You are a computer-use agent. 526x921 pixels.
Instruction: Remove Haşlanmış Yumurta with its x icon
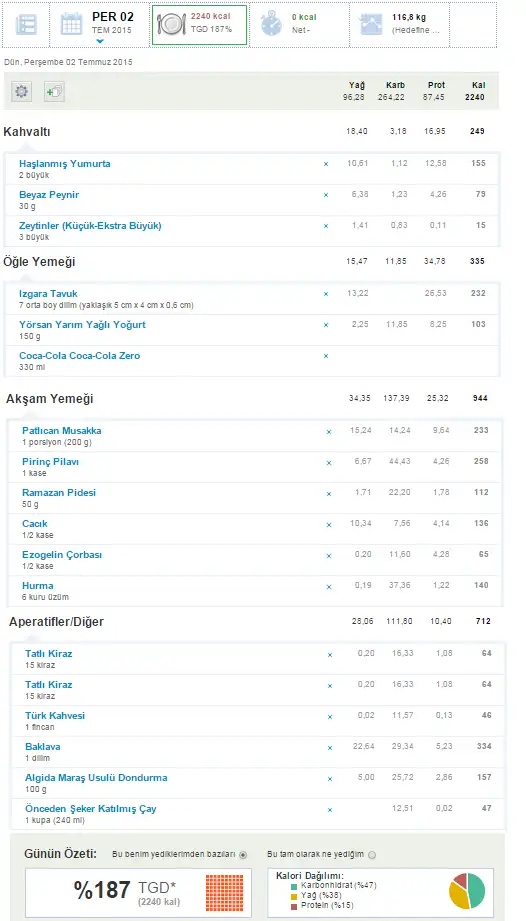click(x=326, y=164)
